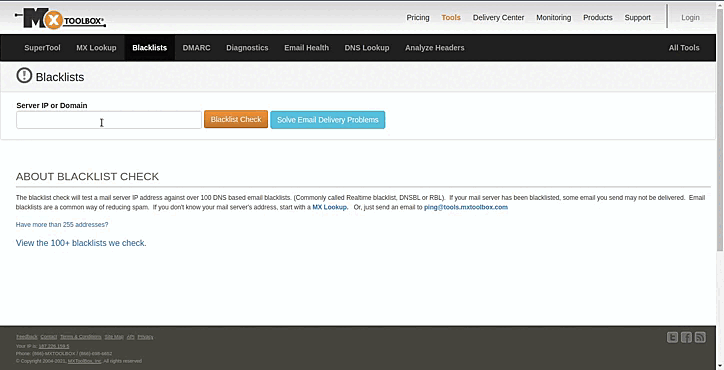Click the MxToolbox logo
Screen dimensions: 724x370
[60, 18]
